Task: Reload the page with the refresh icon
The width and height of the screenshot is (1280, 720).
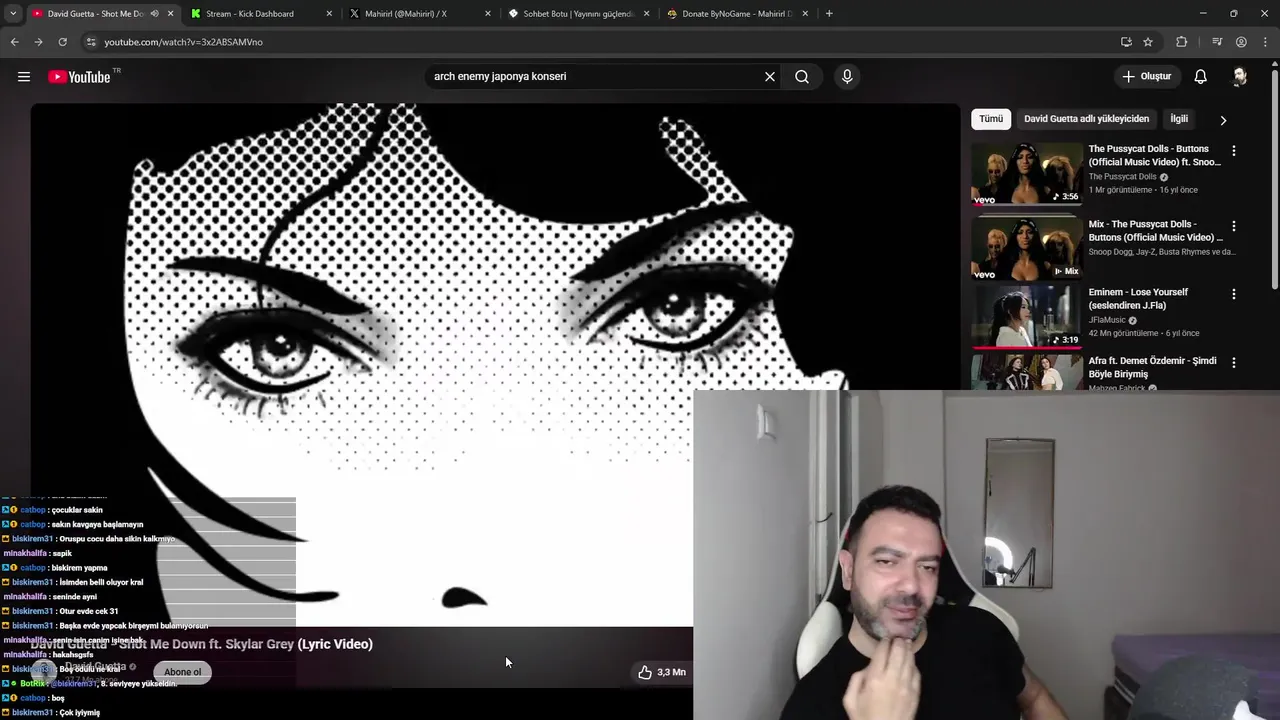Action: pos(62,42)
